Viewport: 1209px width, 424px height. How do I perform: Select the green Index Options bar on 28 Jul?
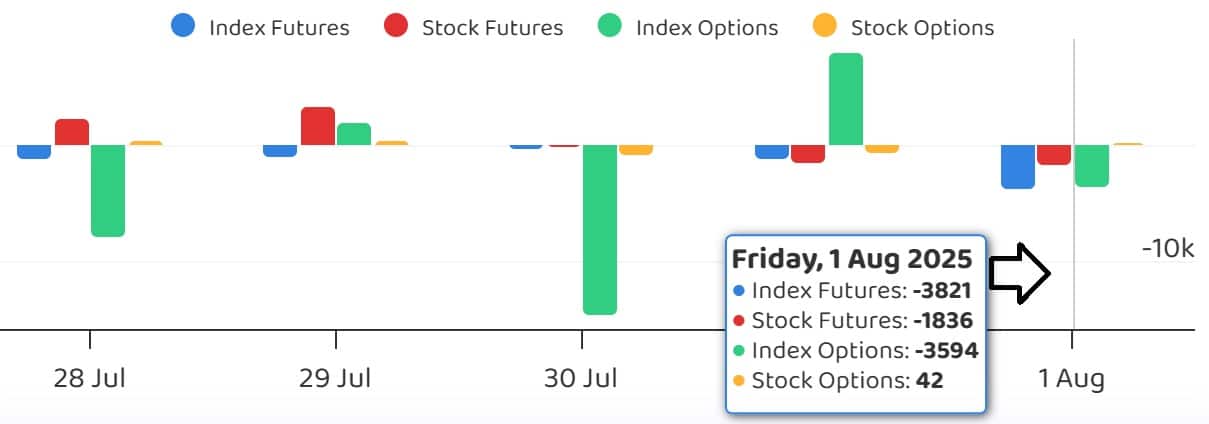click(108, 190)
